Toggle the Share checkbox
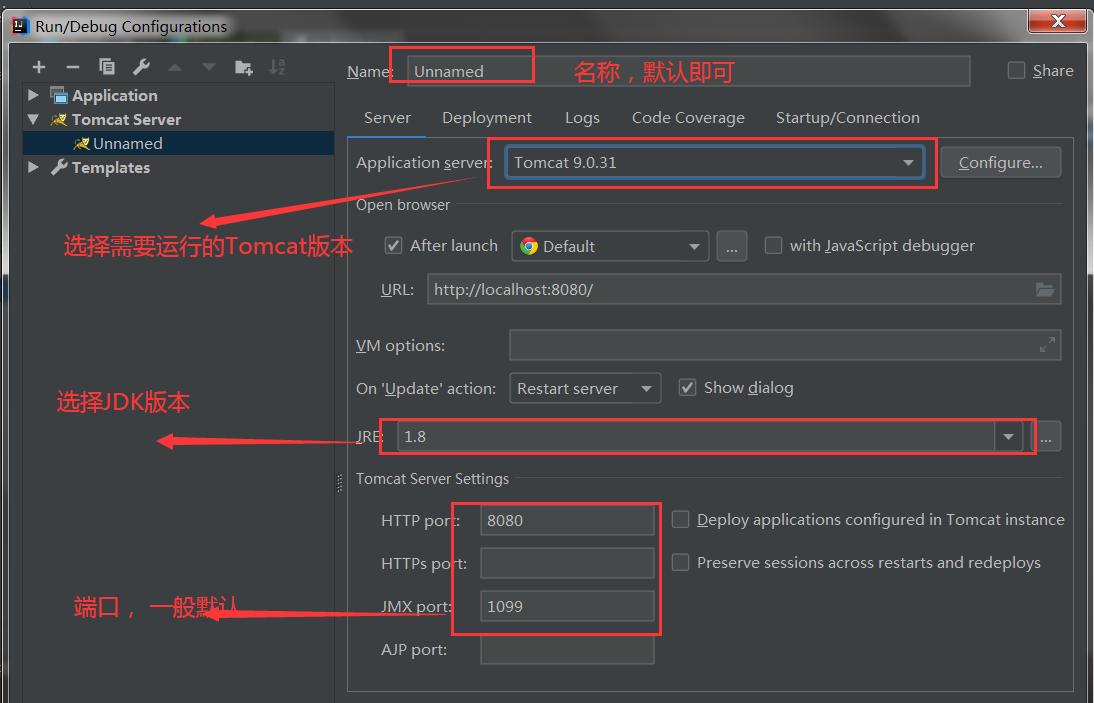Viewport: 1094px width, 703px height. [x=1016, y=70]
